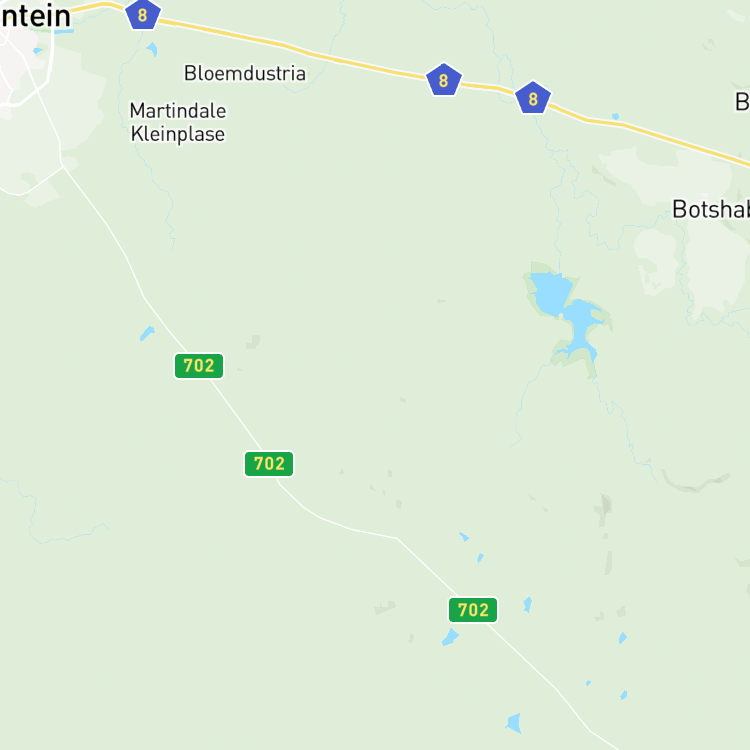Click the small pond below first 8 shield
750x750 pixels.
pyautogui.click(x=152, y=49)
